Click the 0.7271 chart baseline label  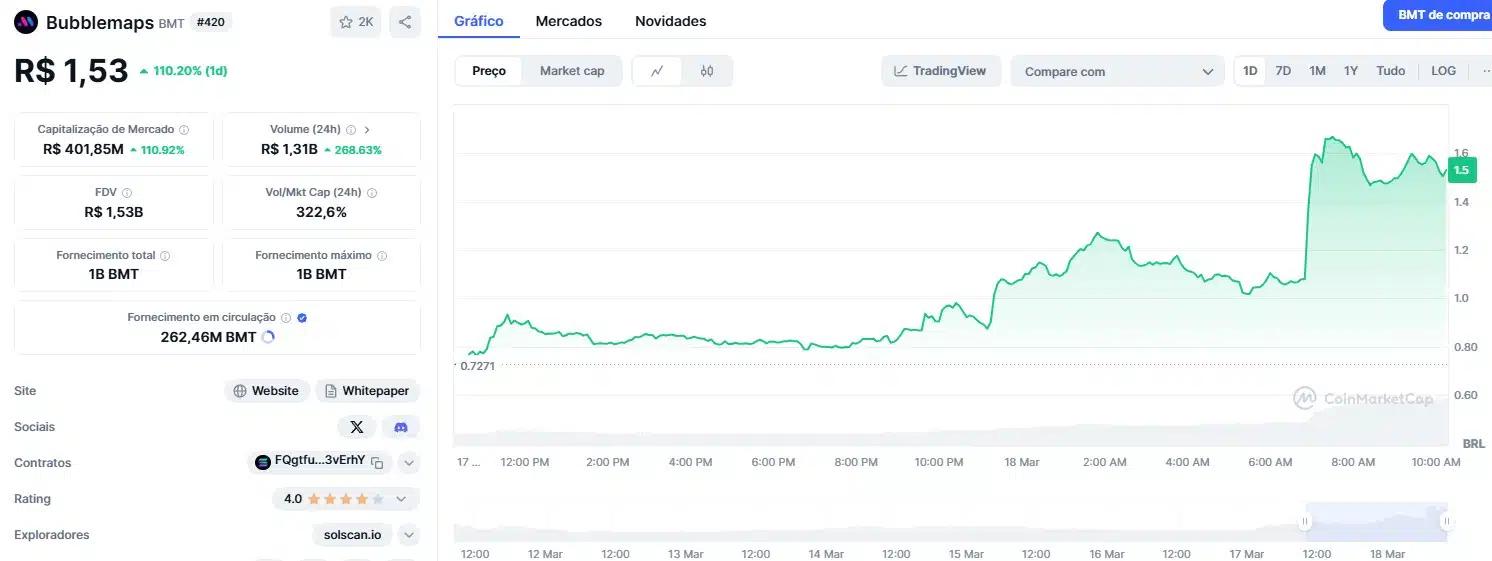pos(477,366)
